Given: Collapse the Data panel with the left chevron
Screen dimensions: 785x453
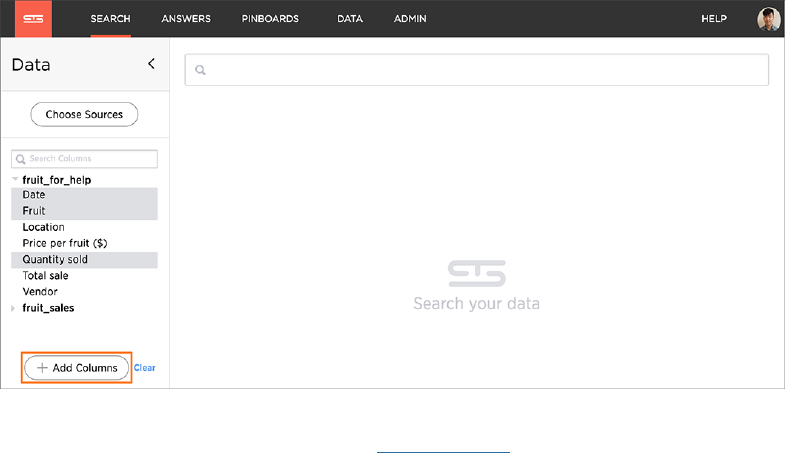Looking at the screenshot, I should click(x=151, y=64).
